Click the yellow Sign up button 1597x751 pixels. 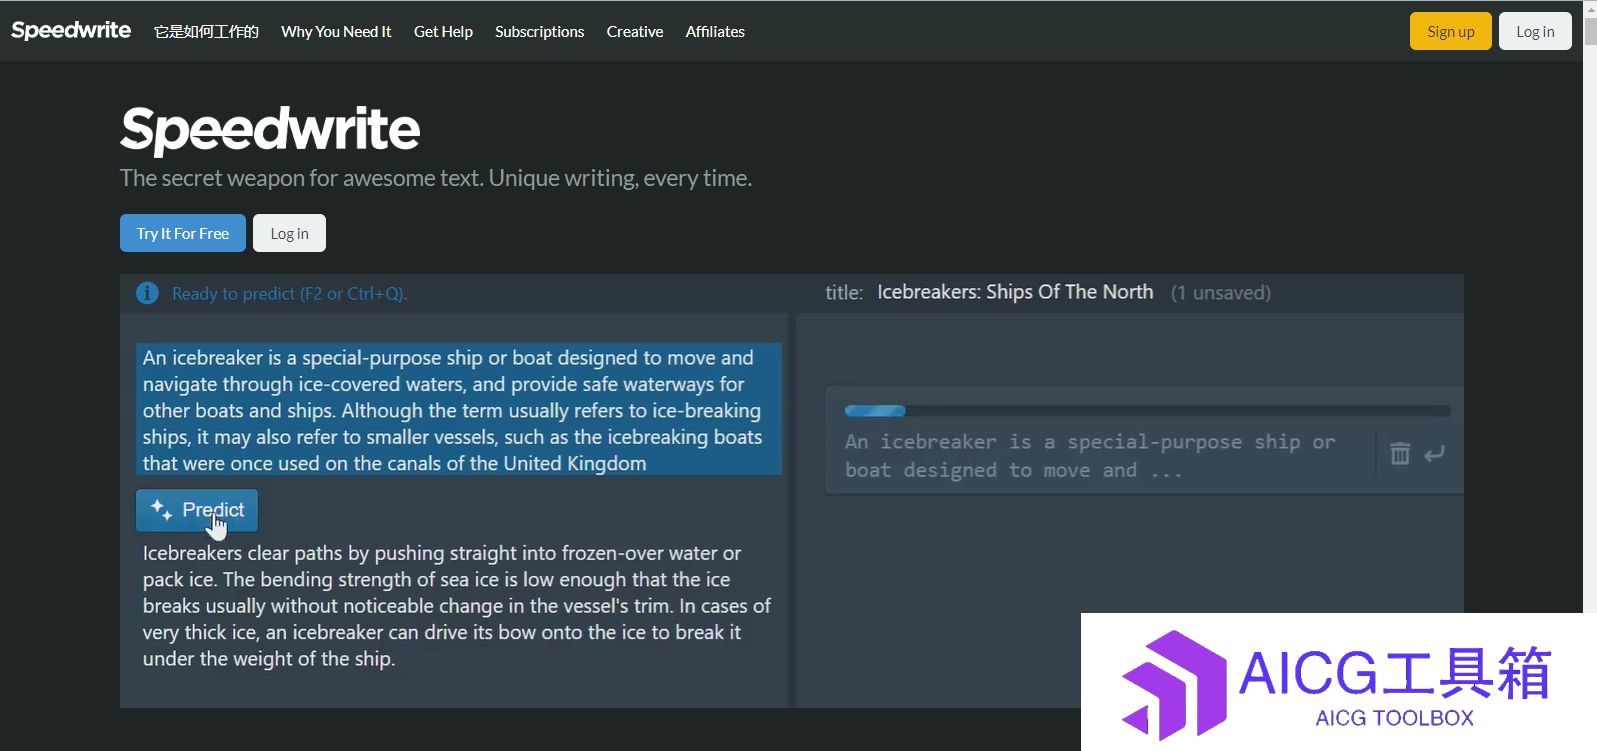[1450, 31]
